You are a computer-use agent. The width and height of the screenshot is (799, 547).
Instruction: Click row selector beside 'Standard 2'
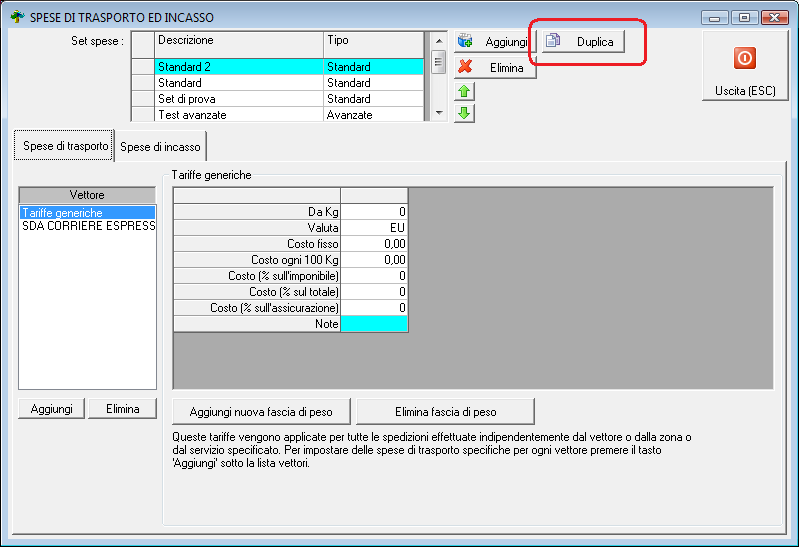[x=143, y=67]
